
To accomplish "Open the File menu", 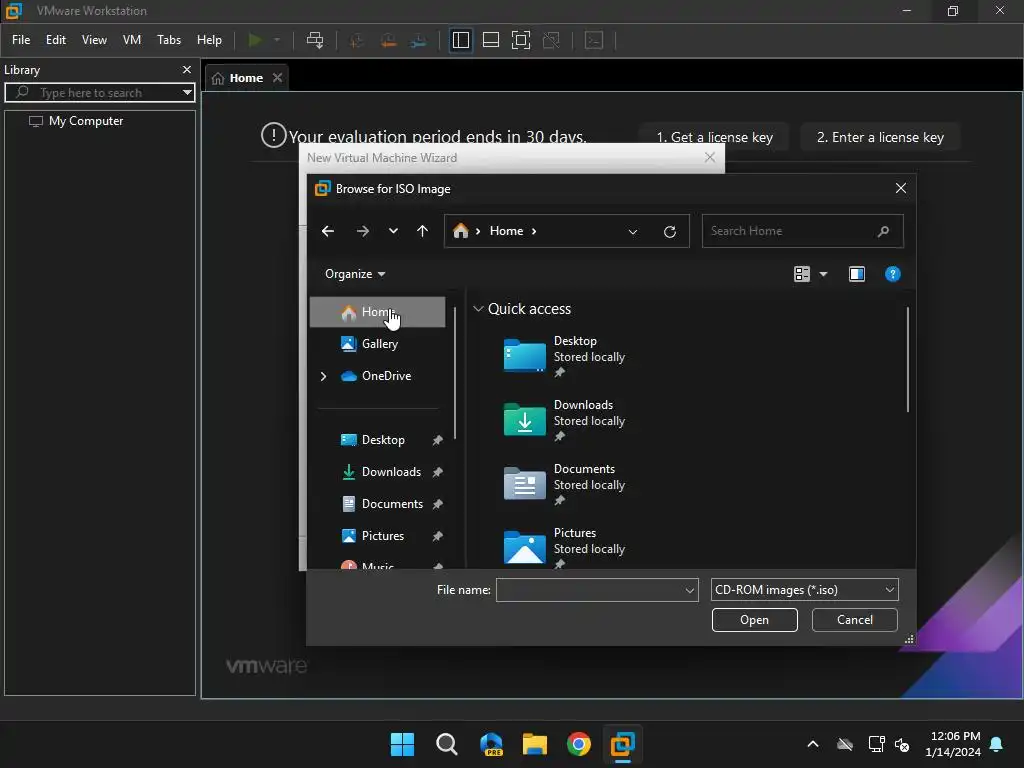I will [x=21, y=40].
